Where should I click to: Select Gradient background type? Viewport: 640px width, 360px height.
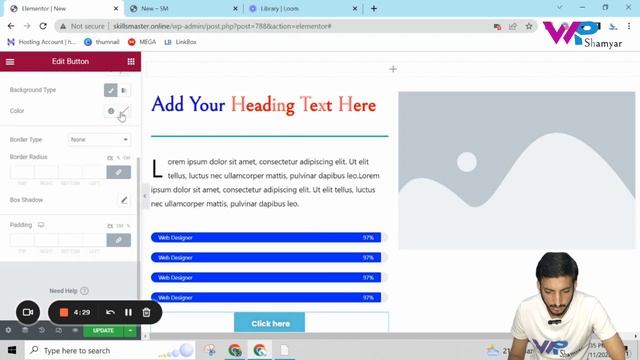(x=124, y=90)
